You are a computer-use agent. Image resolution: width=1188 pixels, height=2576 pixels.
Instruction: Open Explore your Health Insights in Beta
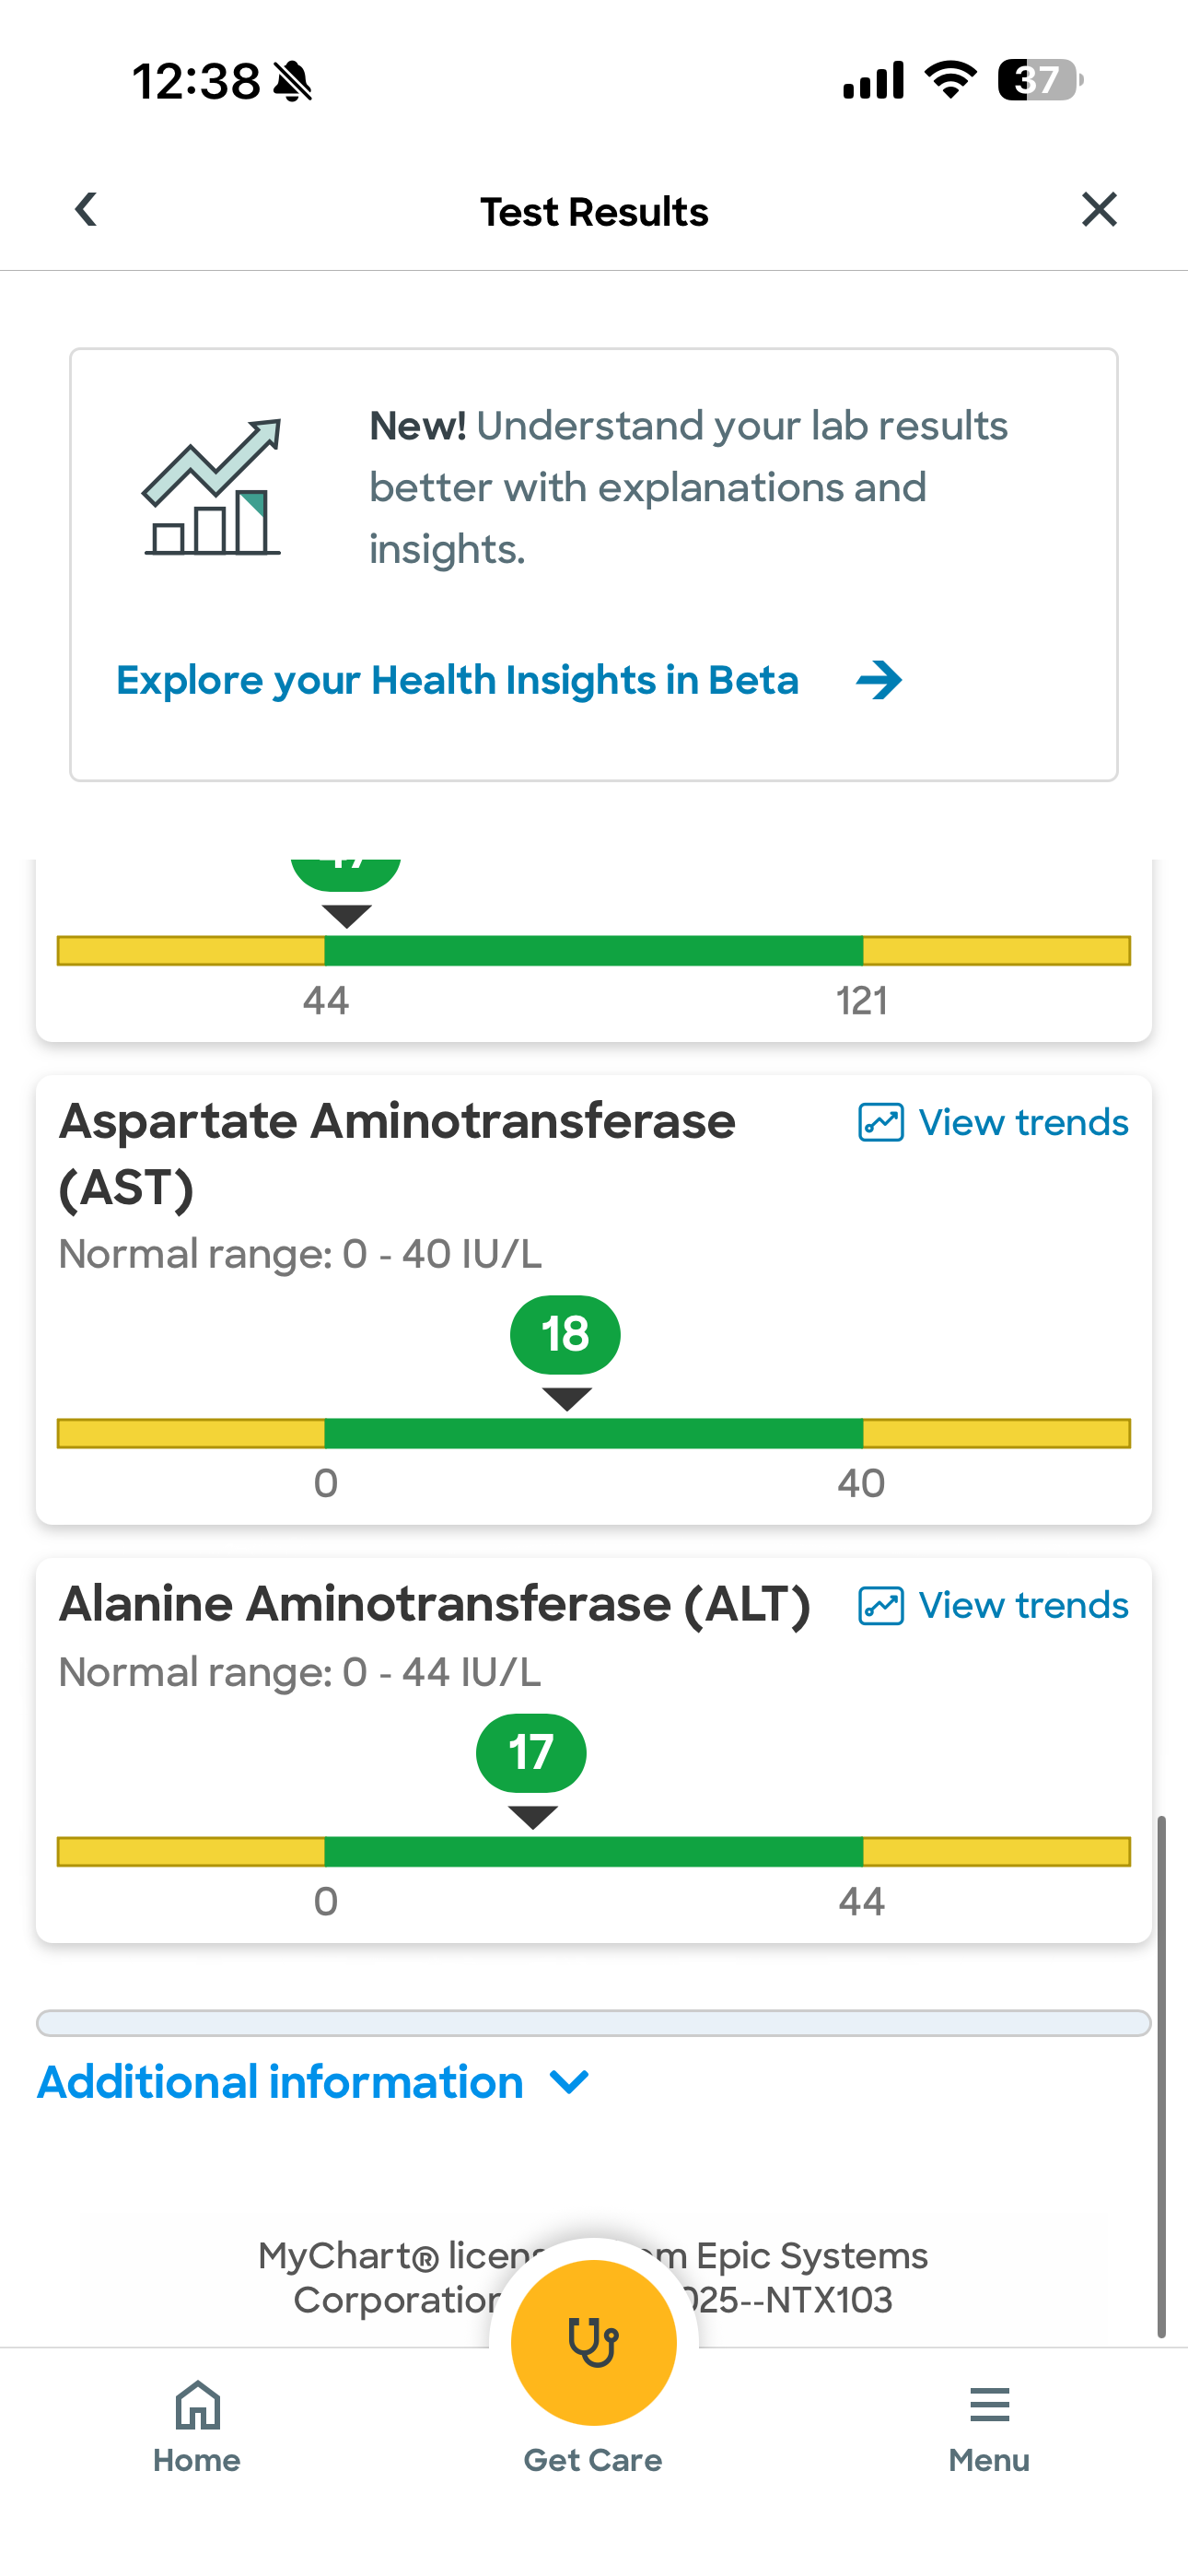tap(457, 681)
